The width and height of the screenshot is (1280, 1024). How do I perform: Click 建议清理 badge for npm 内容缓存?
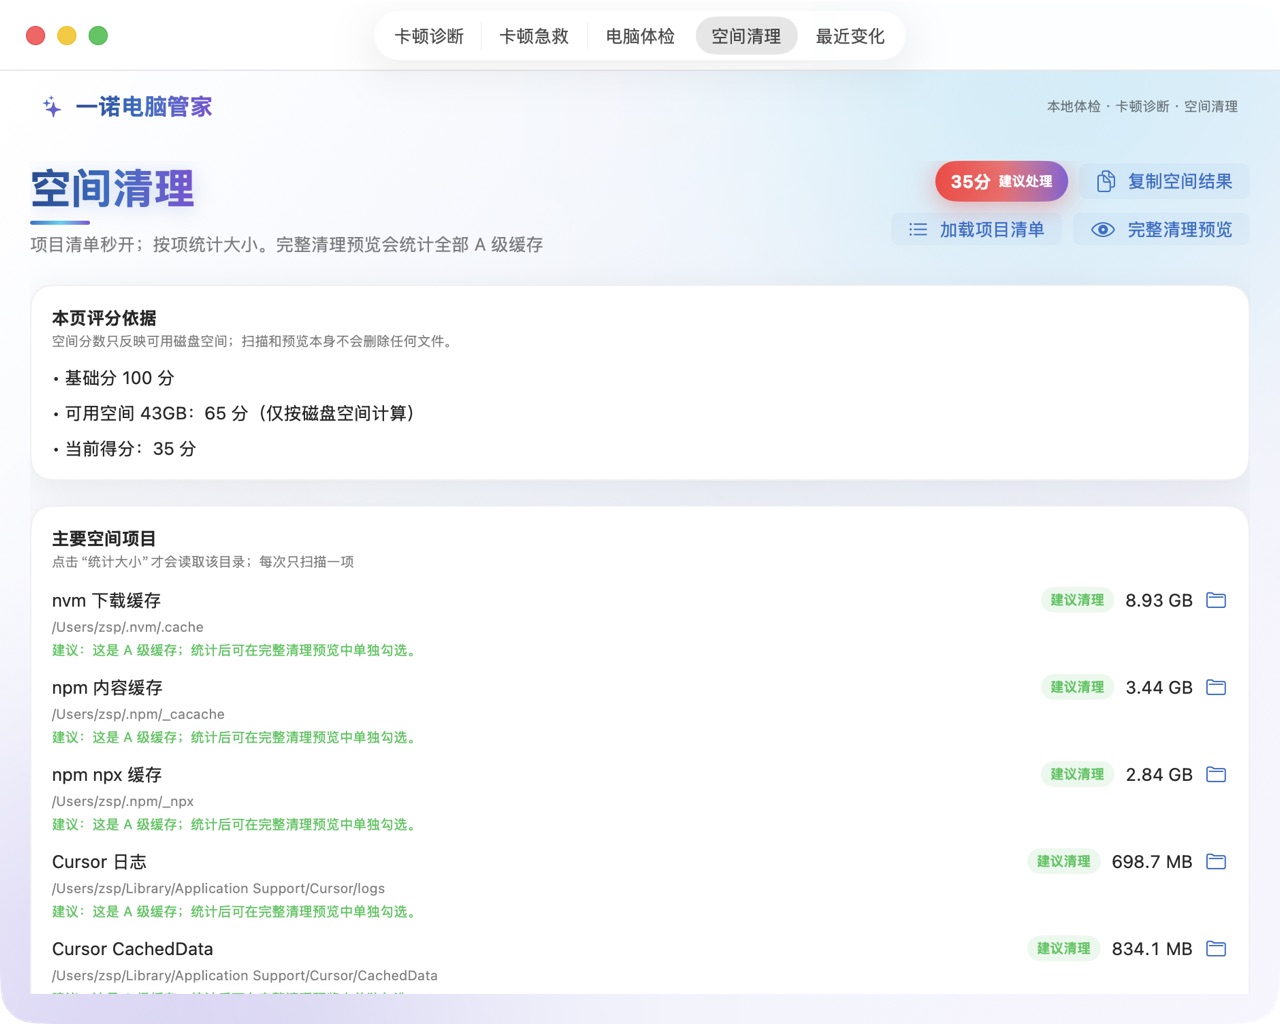[x=1077, y=687]
